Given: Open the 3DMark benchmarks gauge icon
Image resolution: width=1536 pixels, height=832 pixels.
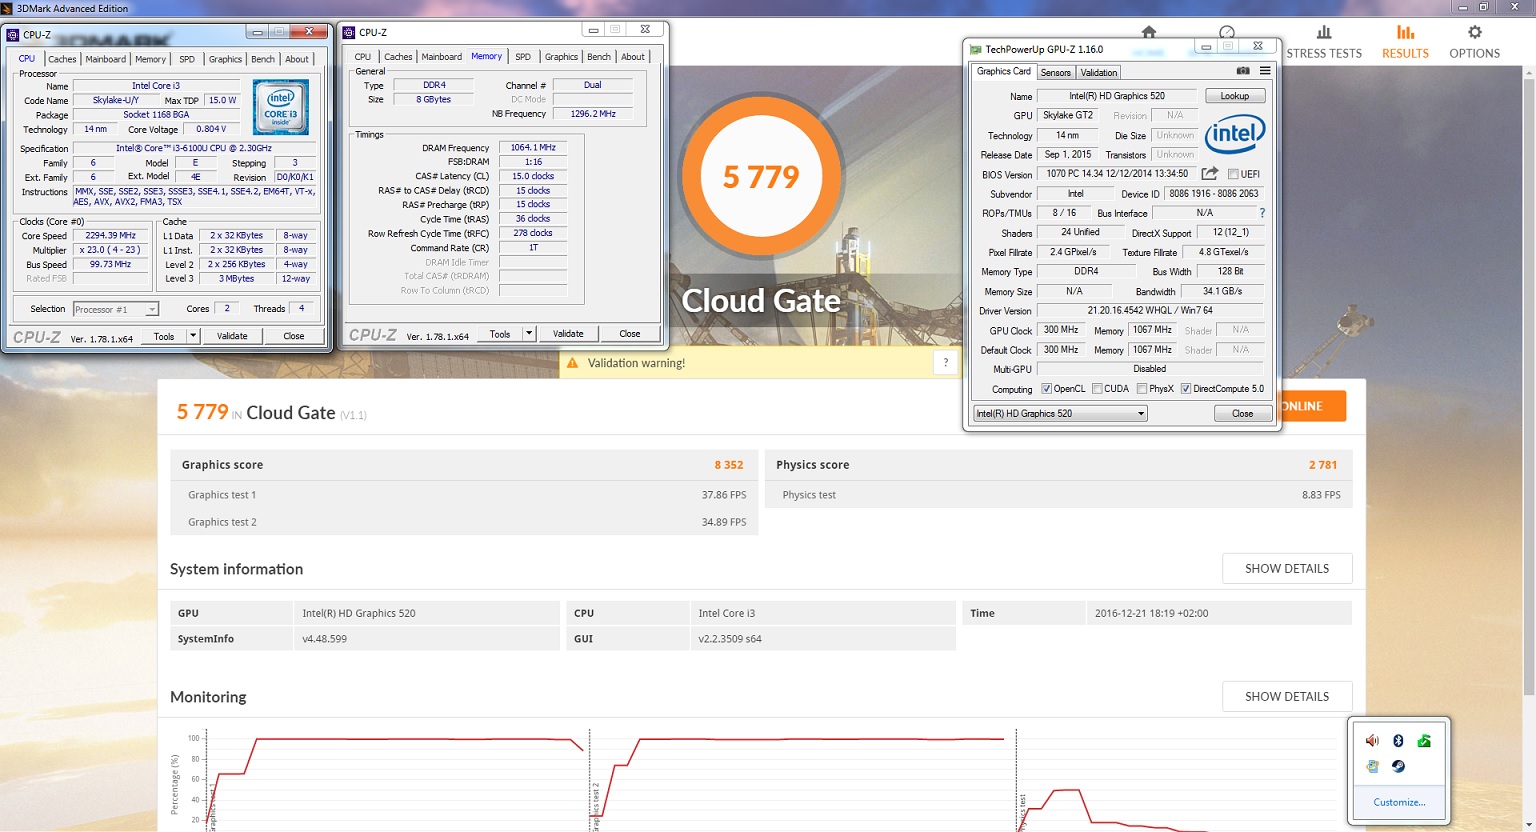Looking at the screenshot, I should coord(1227,32).
